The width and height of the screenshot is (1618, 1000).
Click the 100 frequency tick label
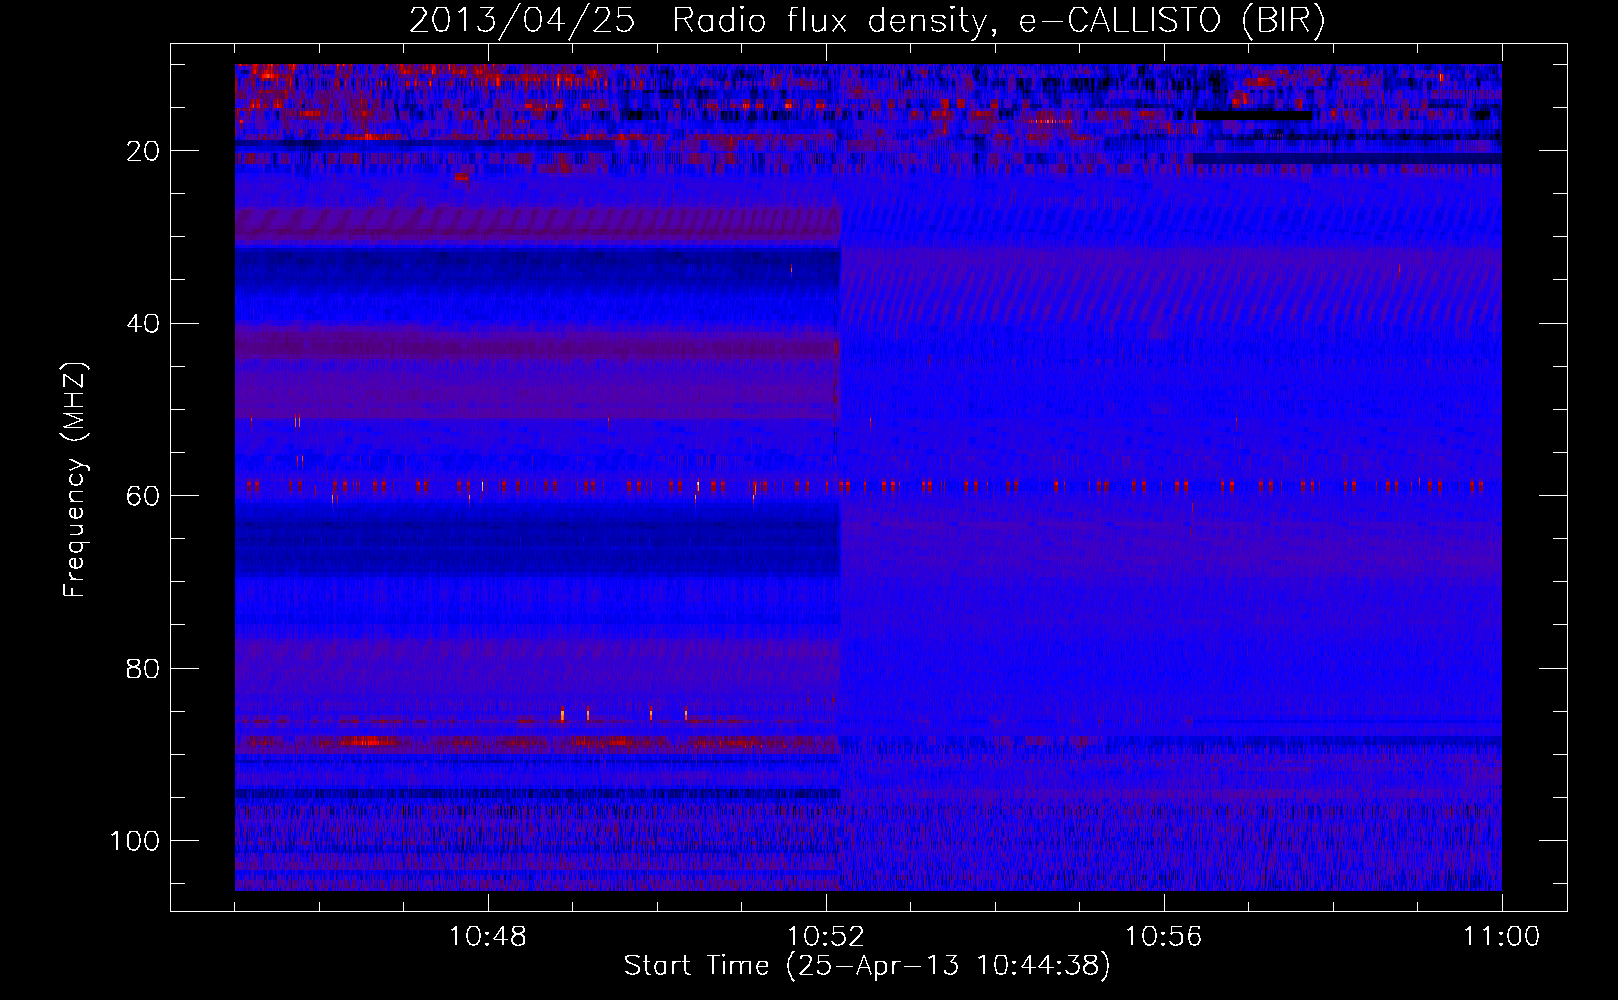point(135,841)
